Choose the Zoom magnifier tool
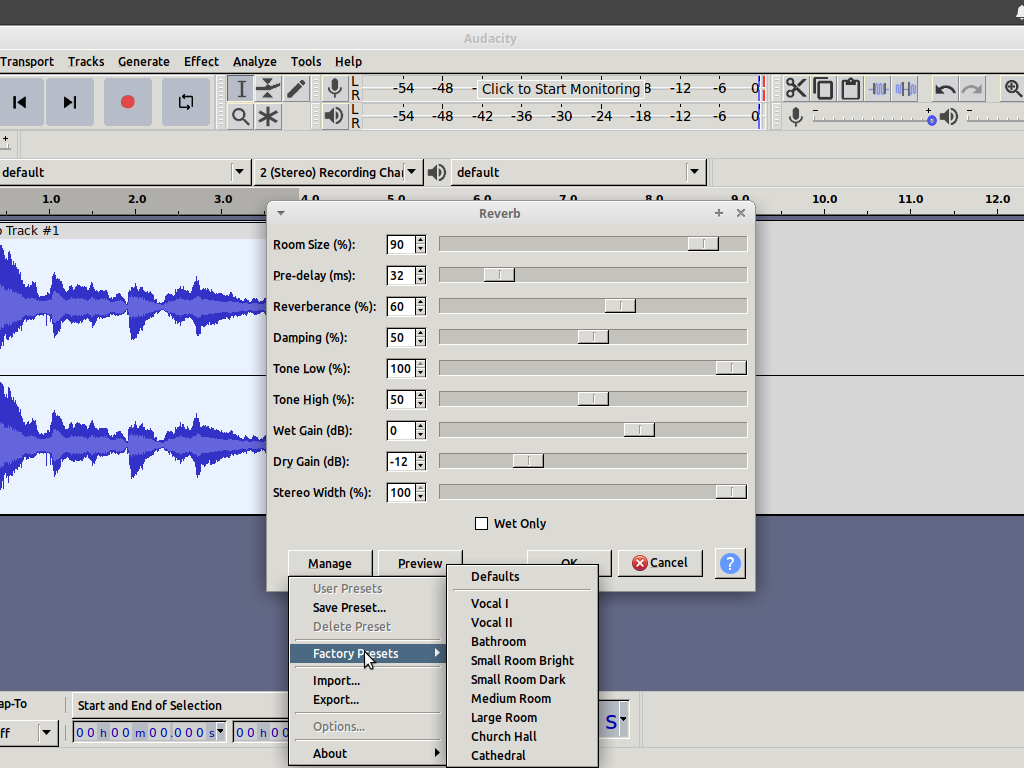Screen dimensions: 1024x768 pyautogui.click(x=240, y=117)
